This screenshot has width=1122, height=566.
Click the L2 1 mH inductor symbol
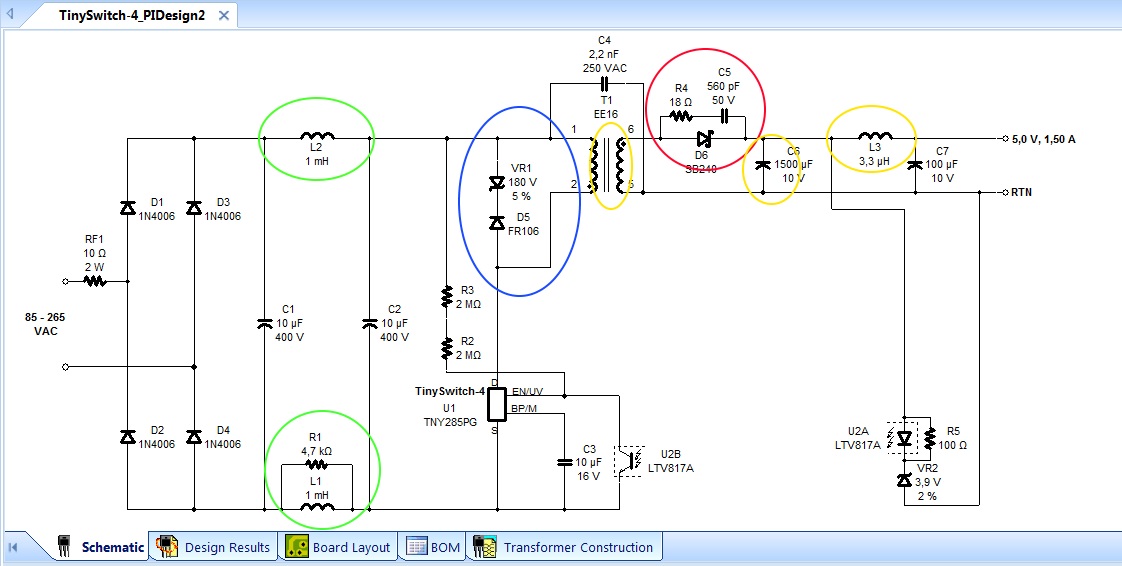point(317,136)
